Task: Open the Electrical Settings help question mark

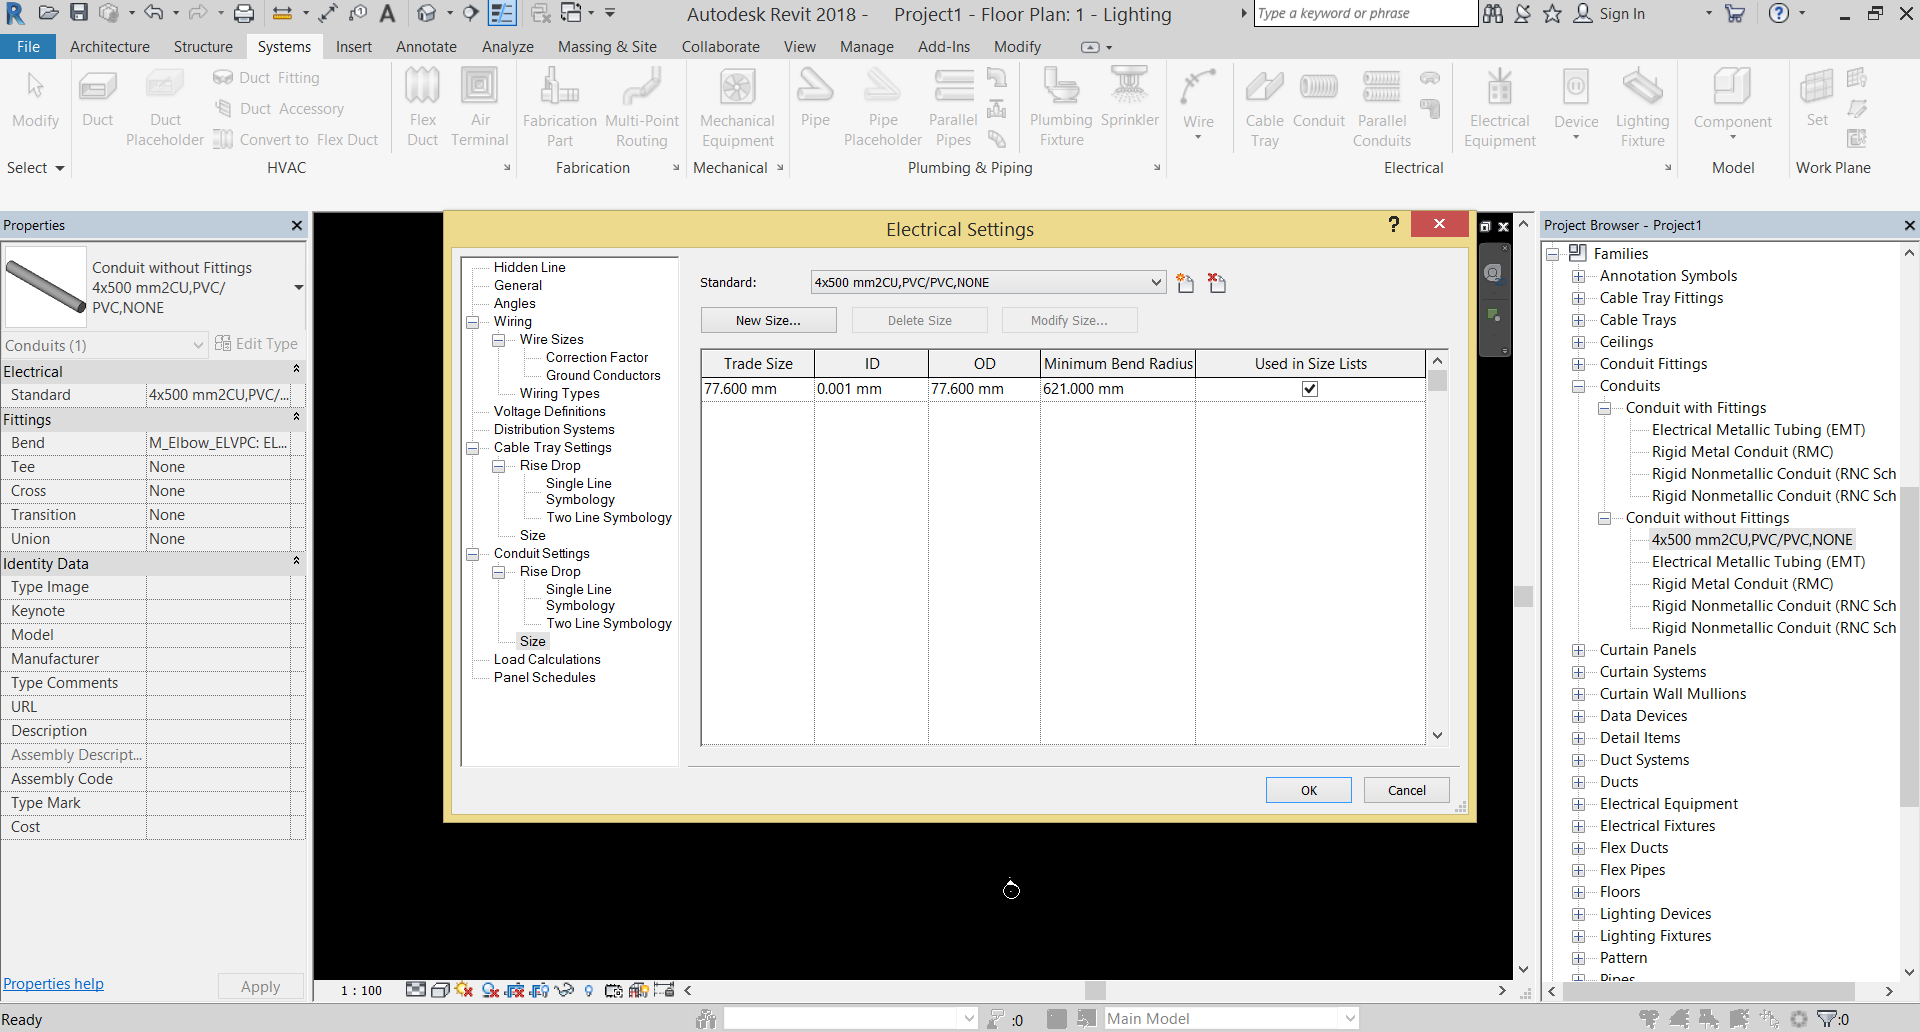Action: (x=1394, y=224)
